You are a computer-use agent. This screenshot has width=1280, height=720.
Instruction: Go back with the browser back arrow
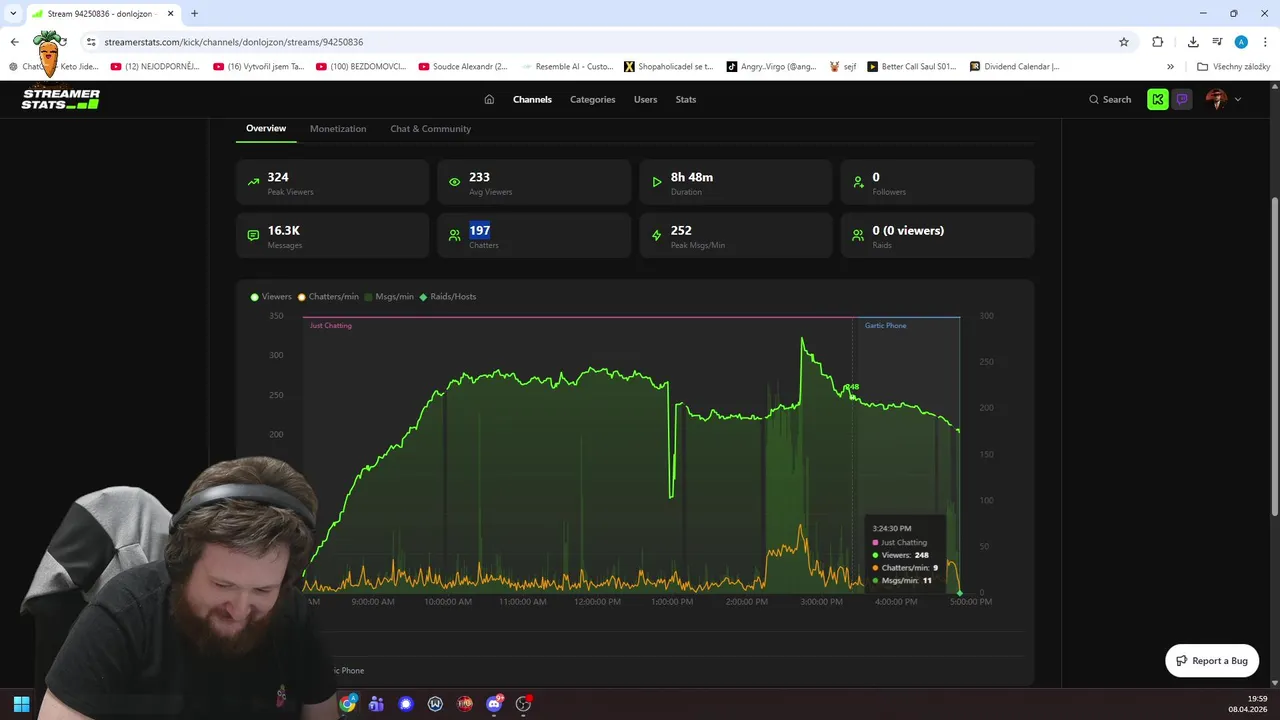click(x=15, y=42)
